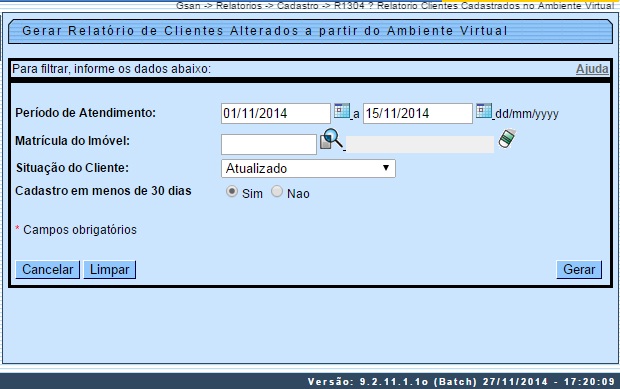Focus the end date field 15/11/2014

coord(418,113)
